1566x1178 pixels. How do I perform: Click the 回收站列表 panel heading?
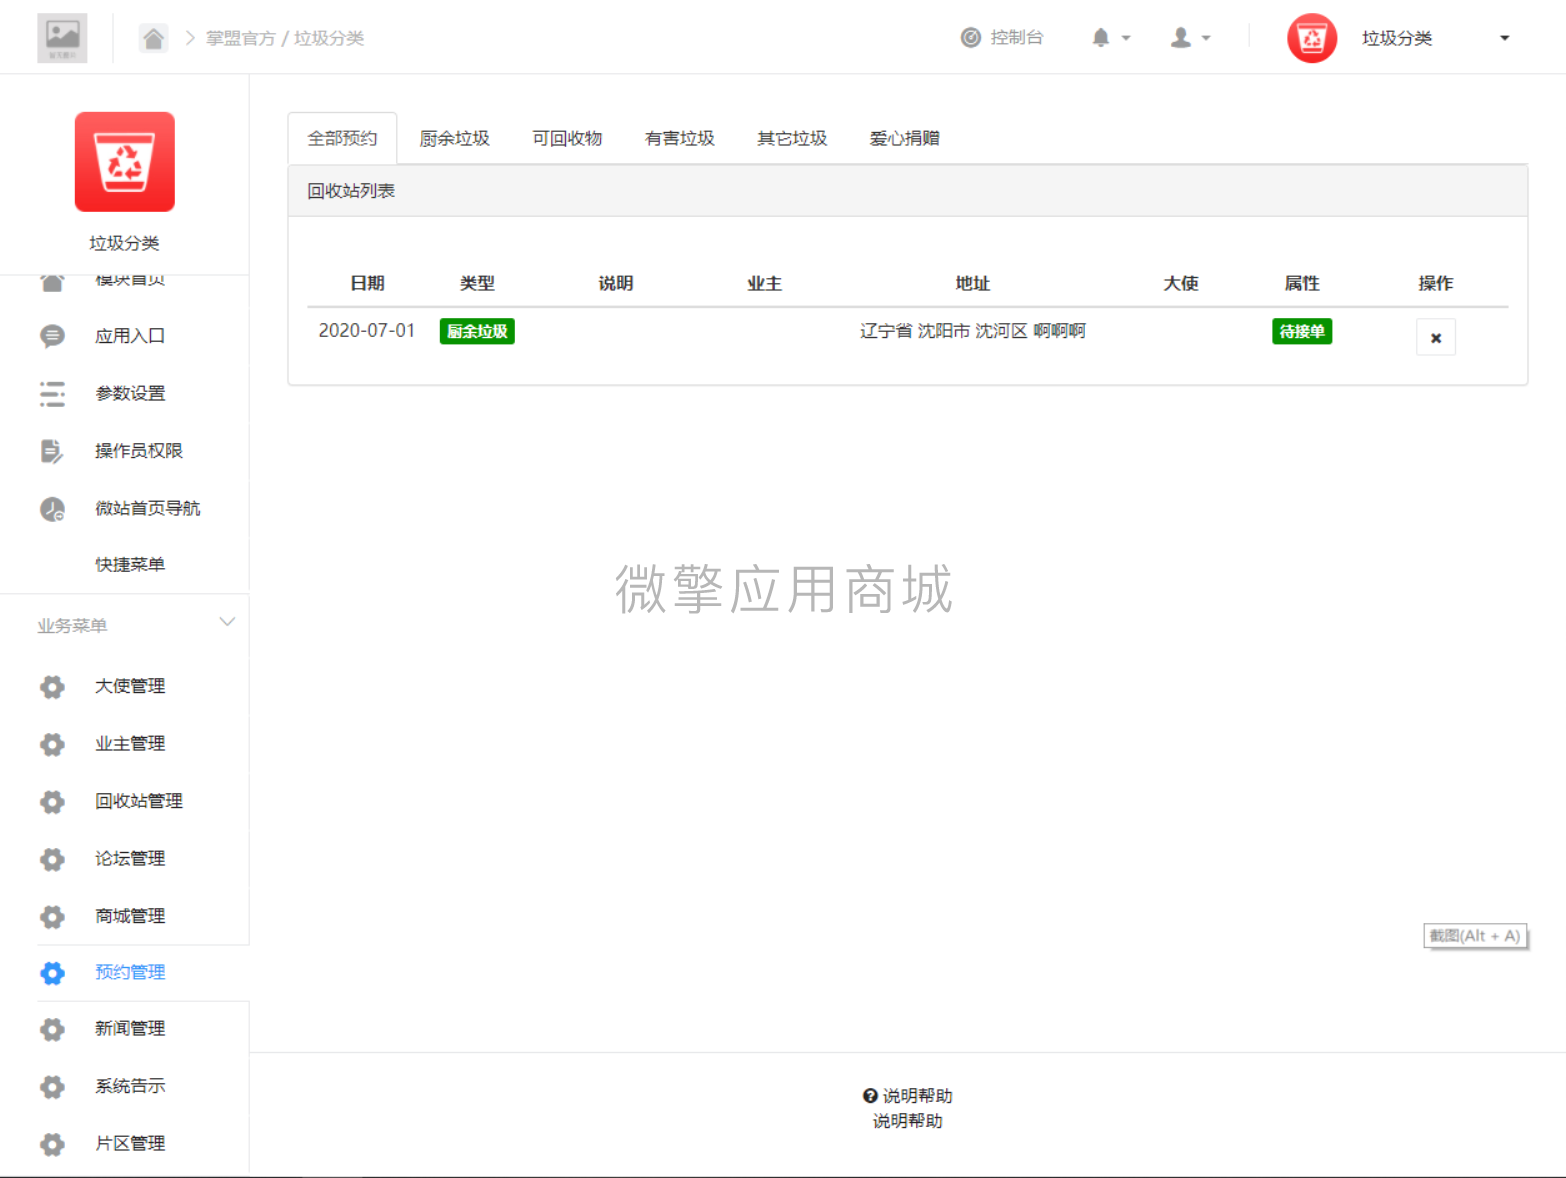click(x=351, y=191)
